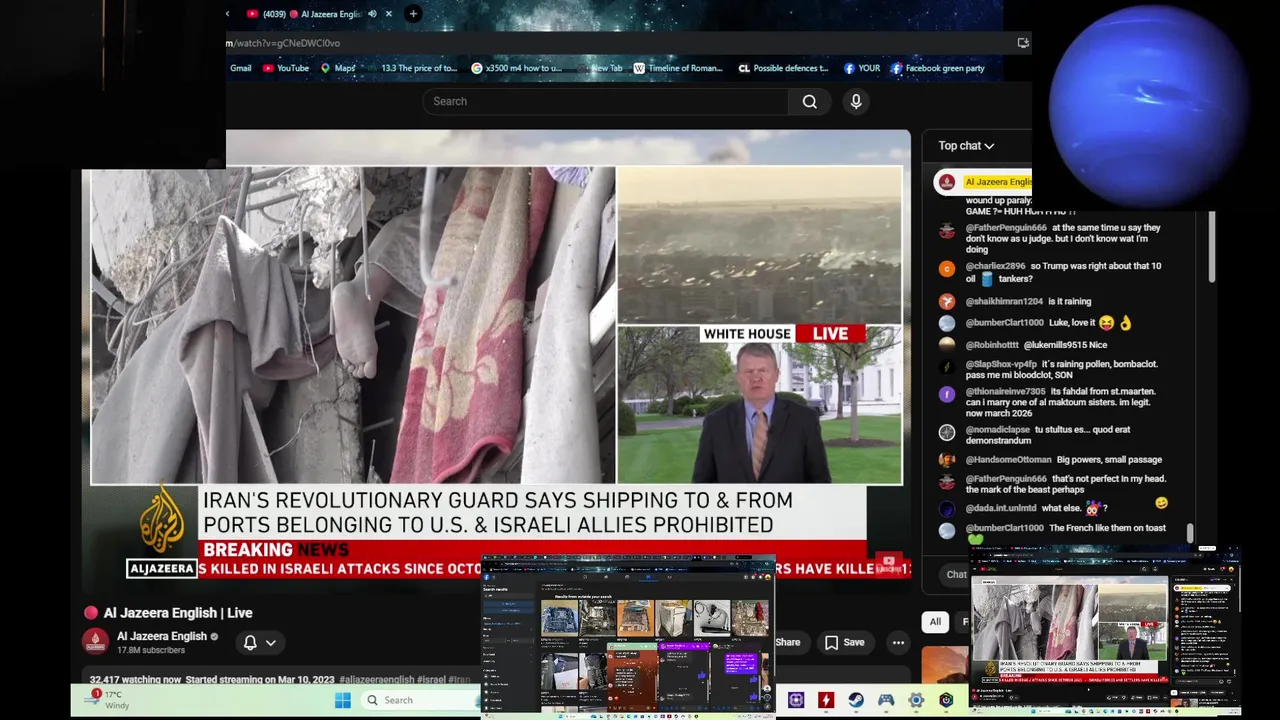Viewport: 1280px width, 720px height.
Task: Click the #aljazeeraenglish hashtag
Action: click(x=376, y=680)
